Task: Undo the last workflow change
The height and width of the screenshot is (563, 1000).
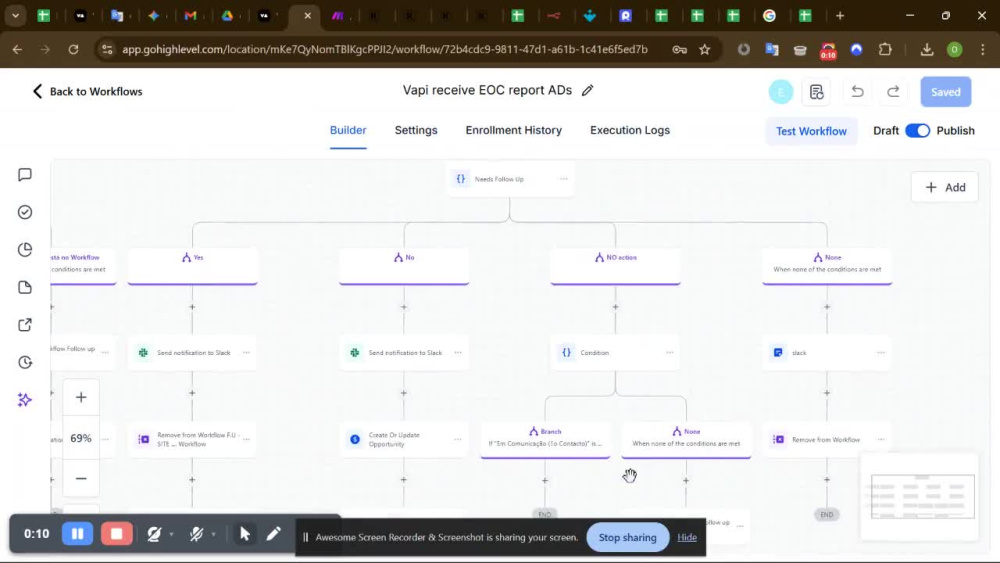Action: [857, 92]
